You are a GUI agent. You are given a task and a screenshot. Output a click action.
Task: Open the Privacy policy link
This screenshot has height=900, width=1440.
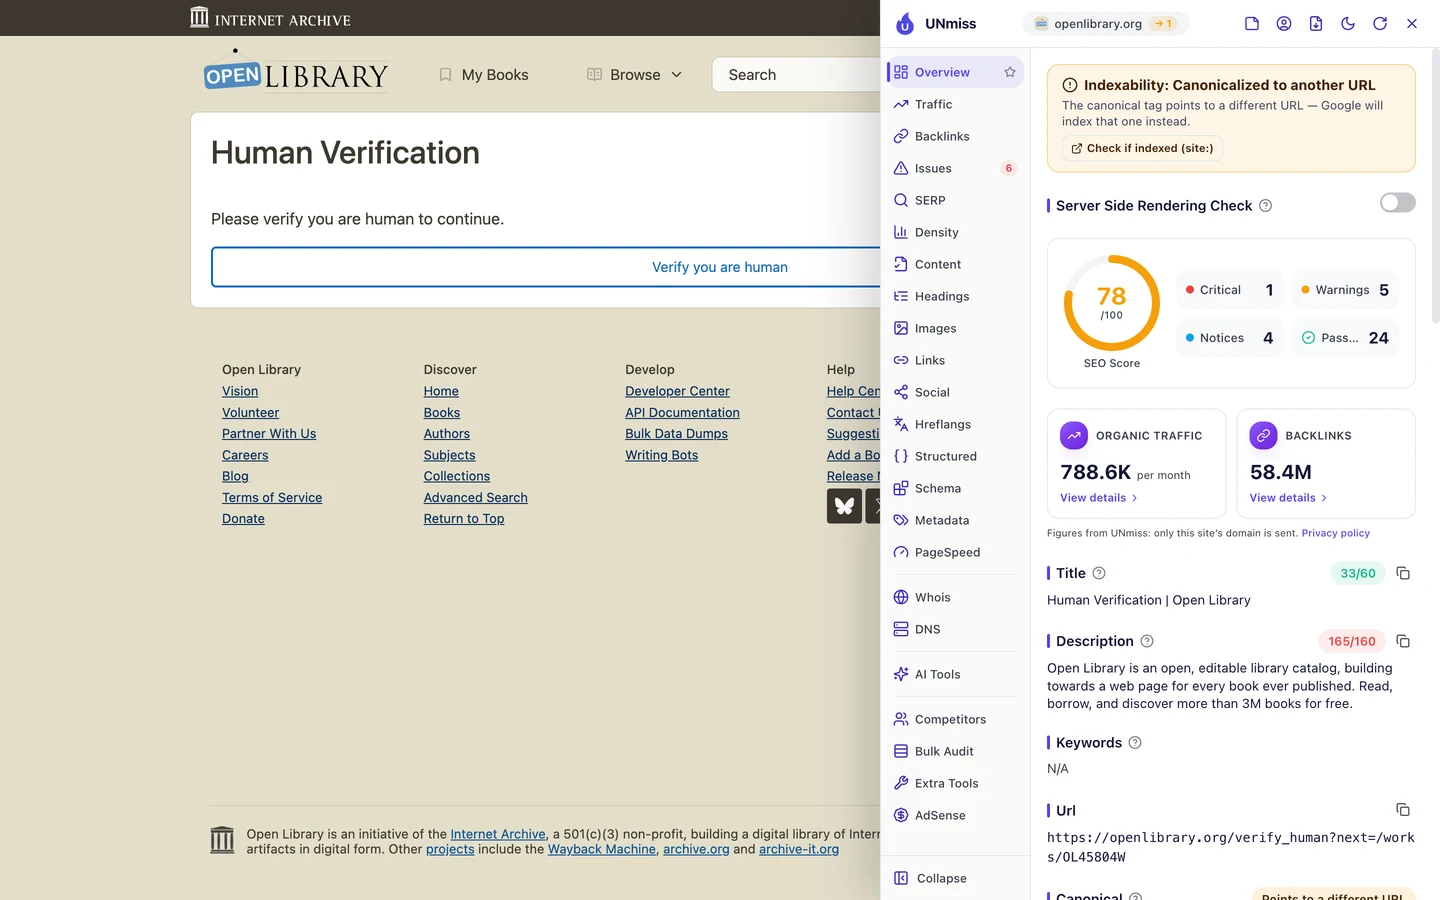pyautogui.click(x=1336, y=533)
